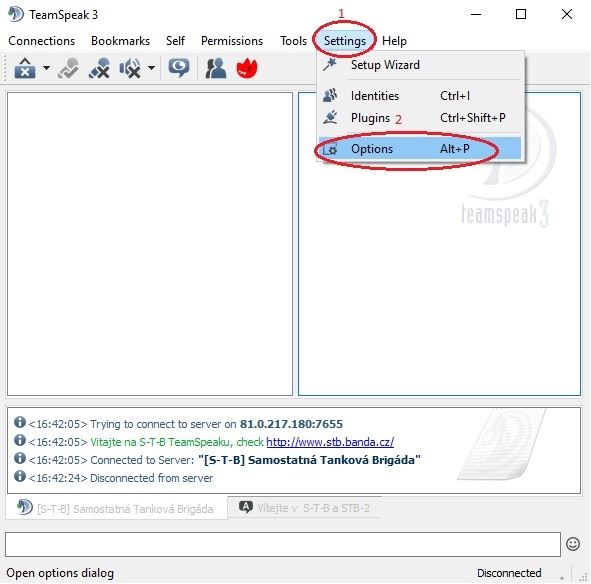Click the chat message input field
Image resolution: width=591 pixels, height=584 pixels.
[x=283, y=544]
